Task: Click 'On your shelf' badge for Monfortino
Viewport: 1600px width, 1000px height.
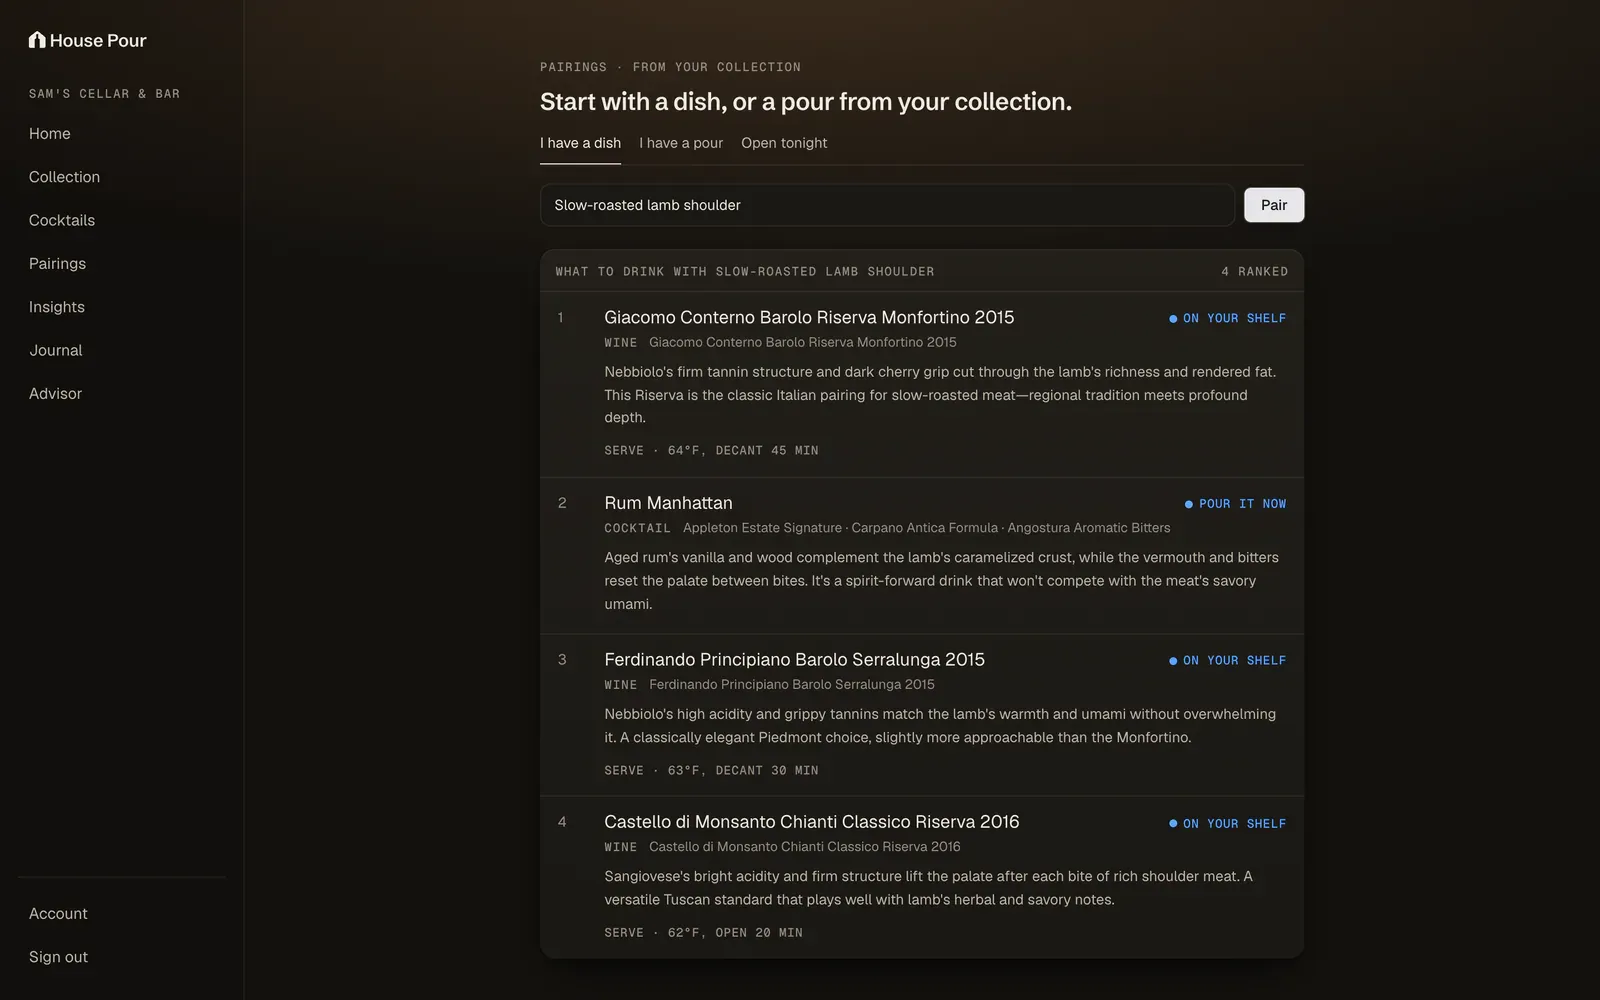Action: click(x=1227, y=318)
